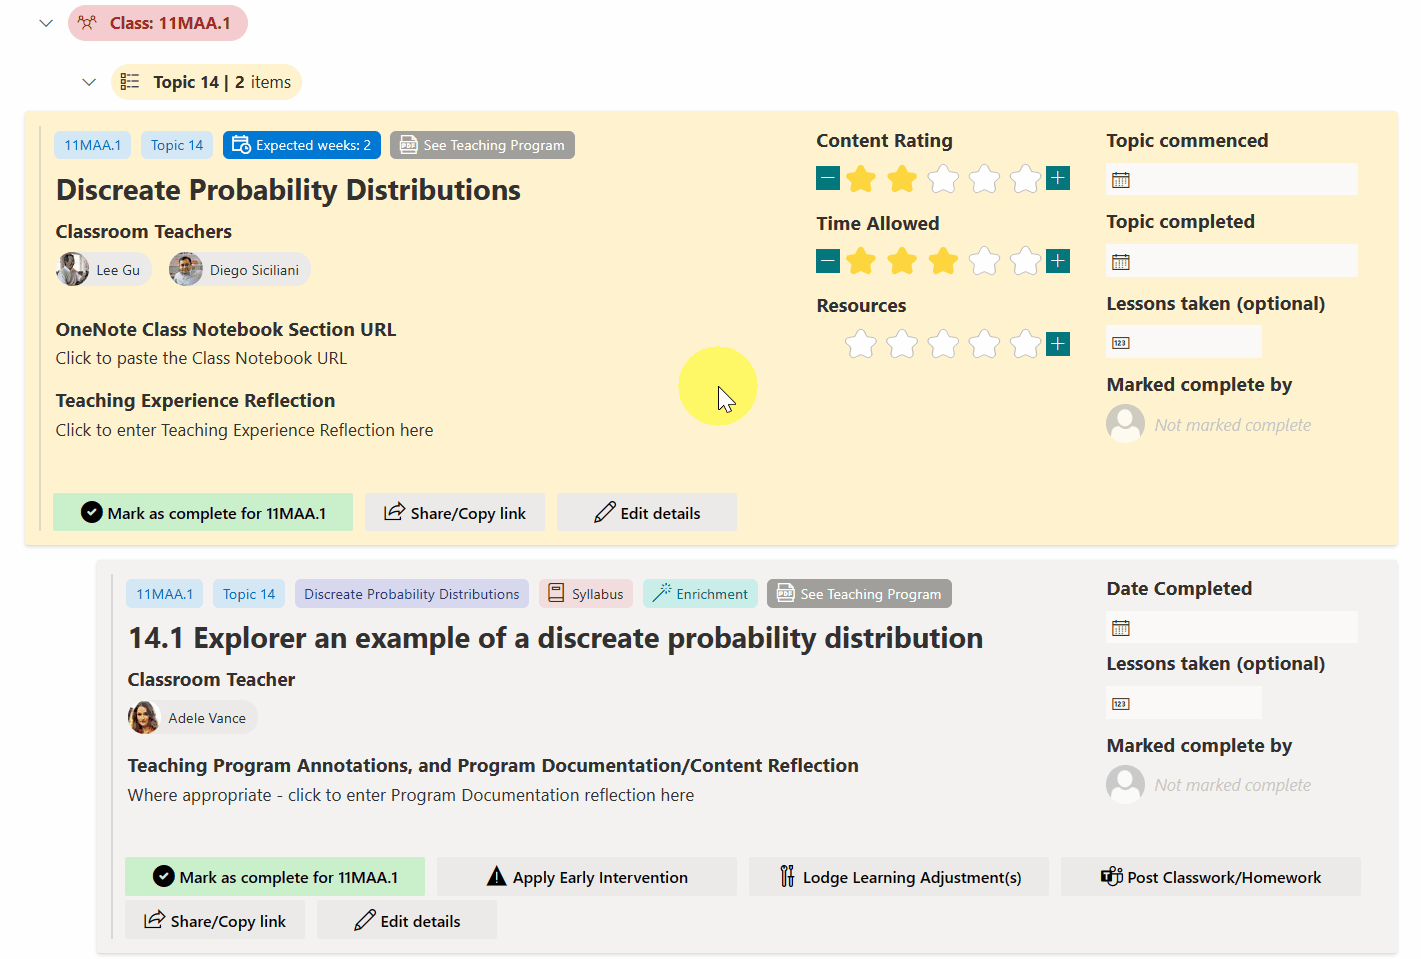Image resolution: width=1421 pixels, height=959 pixels.
Task: Click the Class: 11MAA.1 group label
Action: tap(158, 23)
